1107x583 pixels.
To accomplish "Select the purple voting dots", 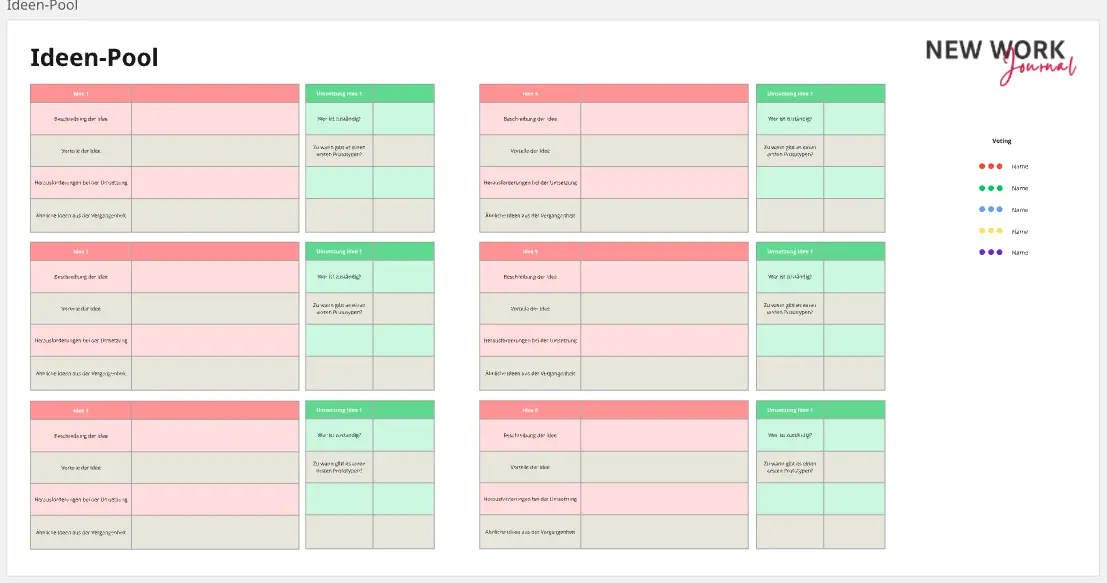I will coord(990,252).
